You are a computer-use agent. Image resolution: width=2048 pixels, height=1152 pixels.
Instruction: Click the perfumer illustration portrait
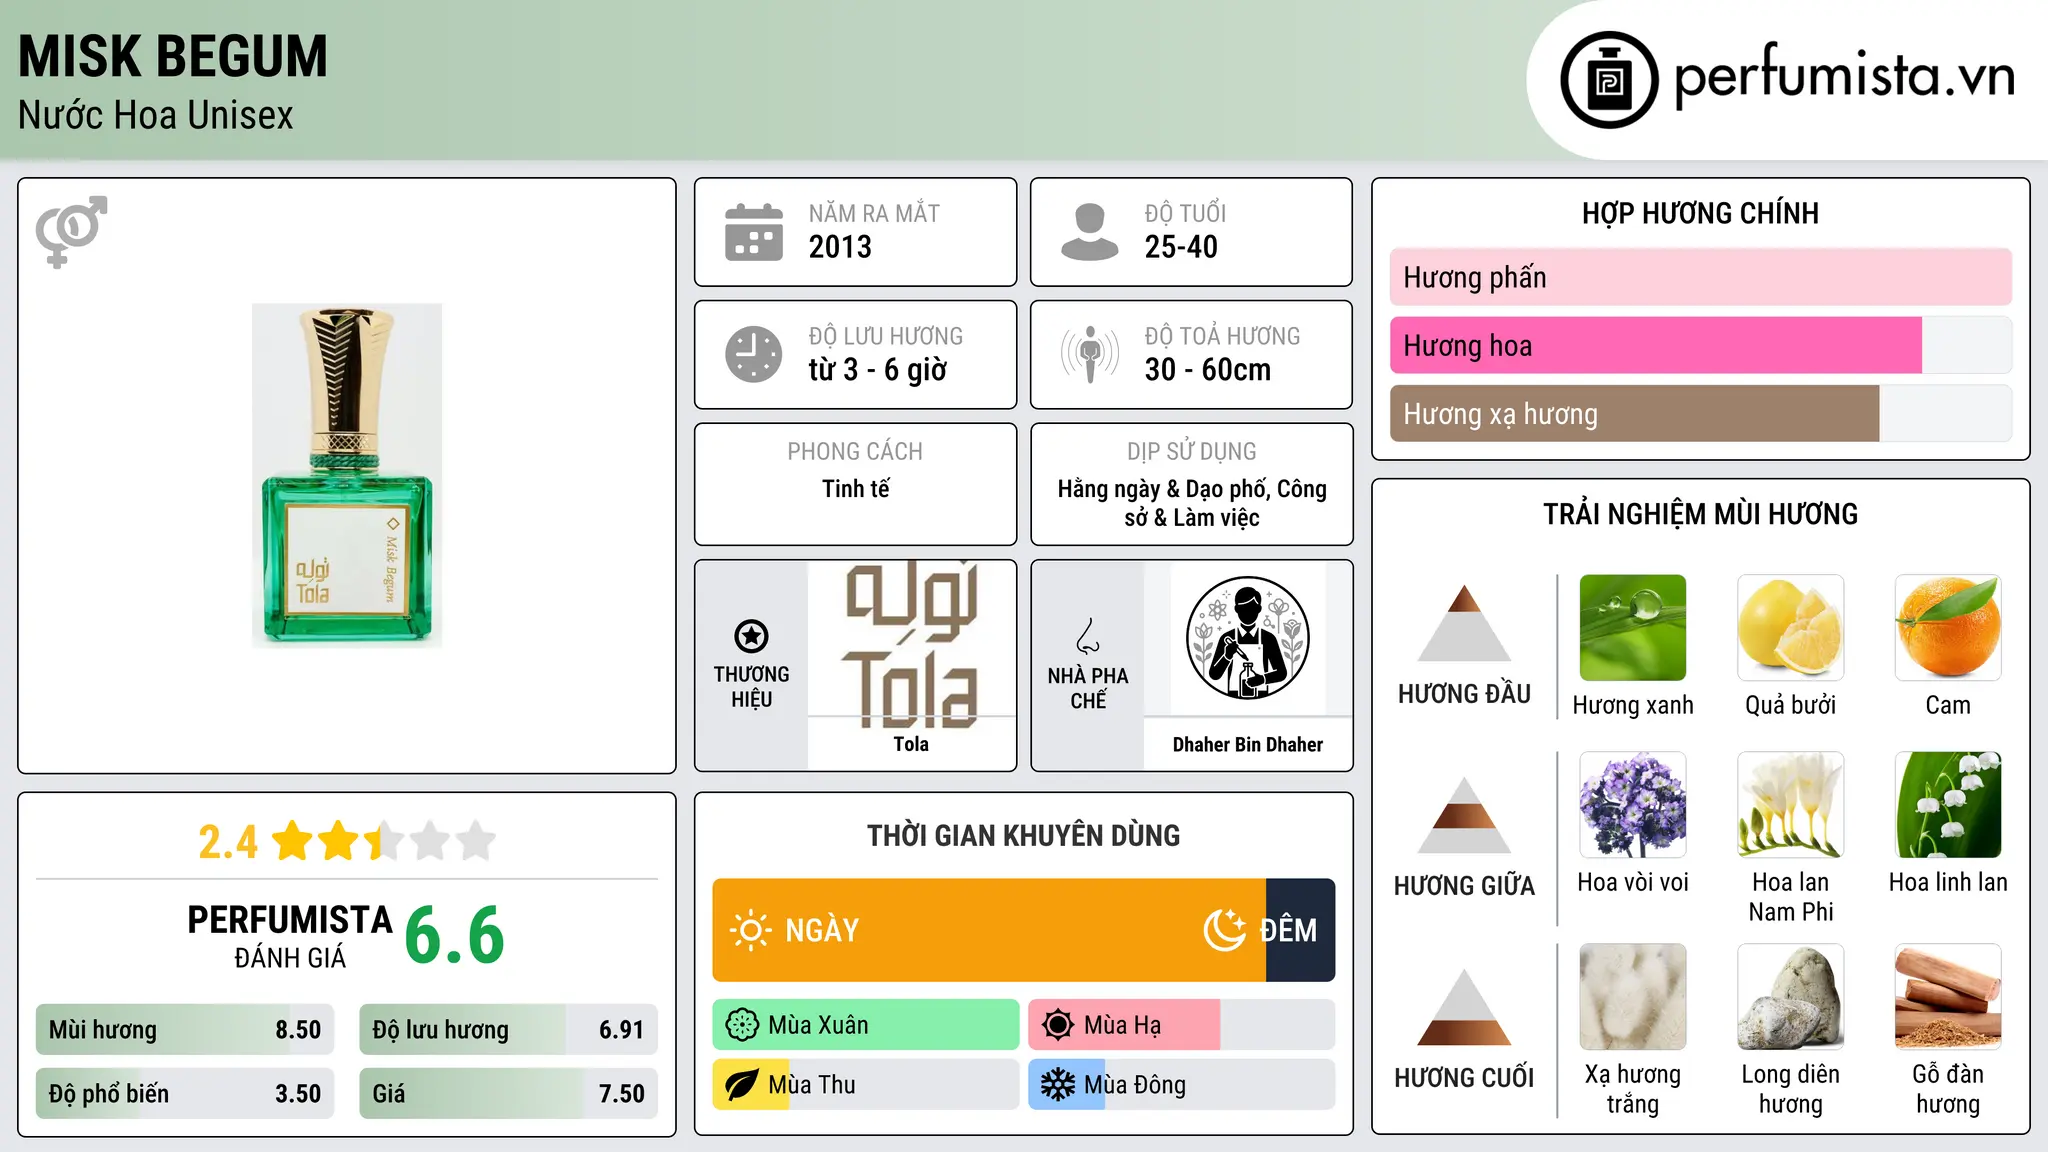coord(1247,638)
